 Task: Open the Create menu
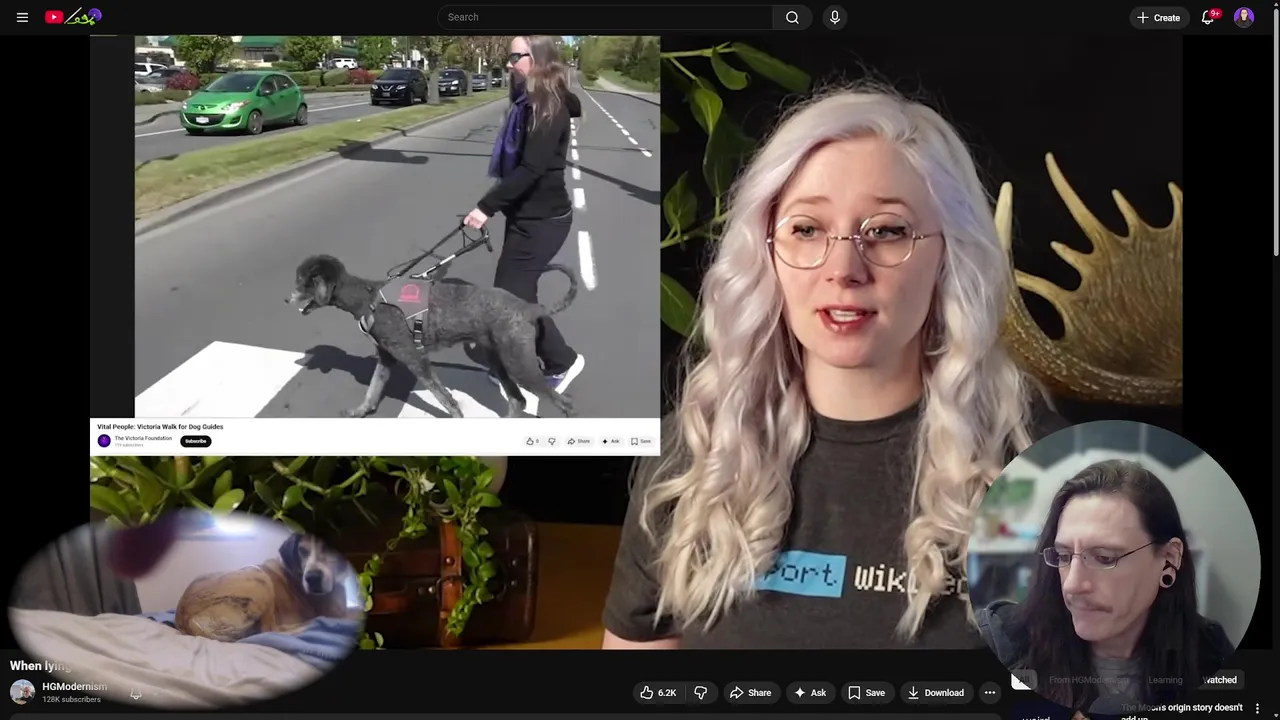click(x=1158, y=17)
